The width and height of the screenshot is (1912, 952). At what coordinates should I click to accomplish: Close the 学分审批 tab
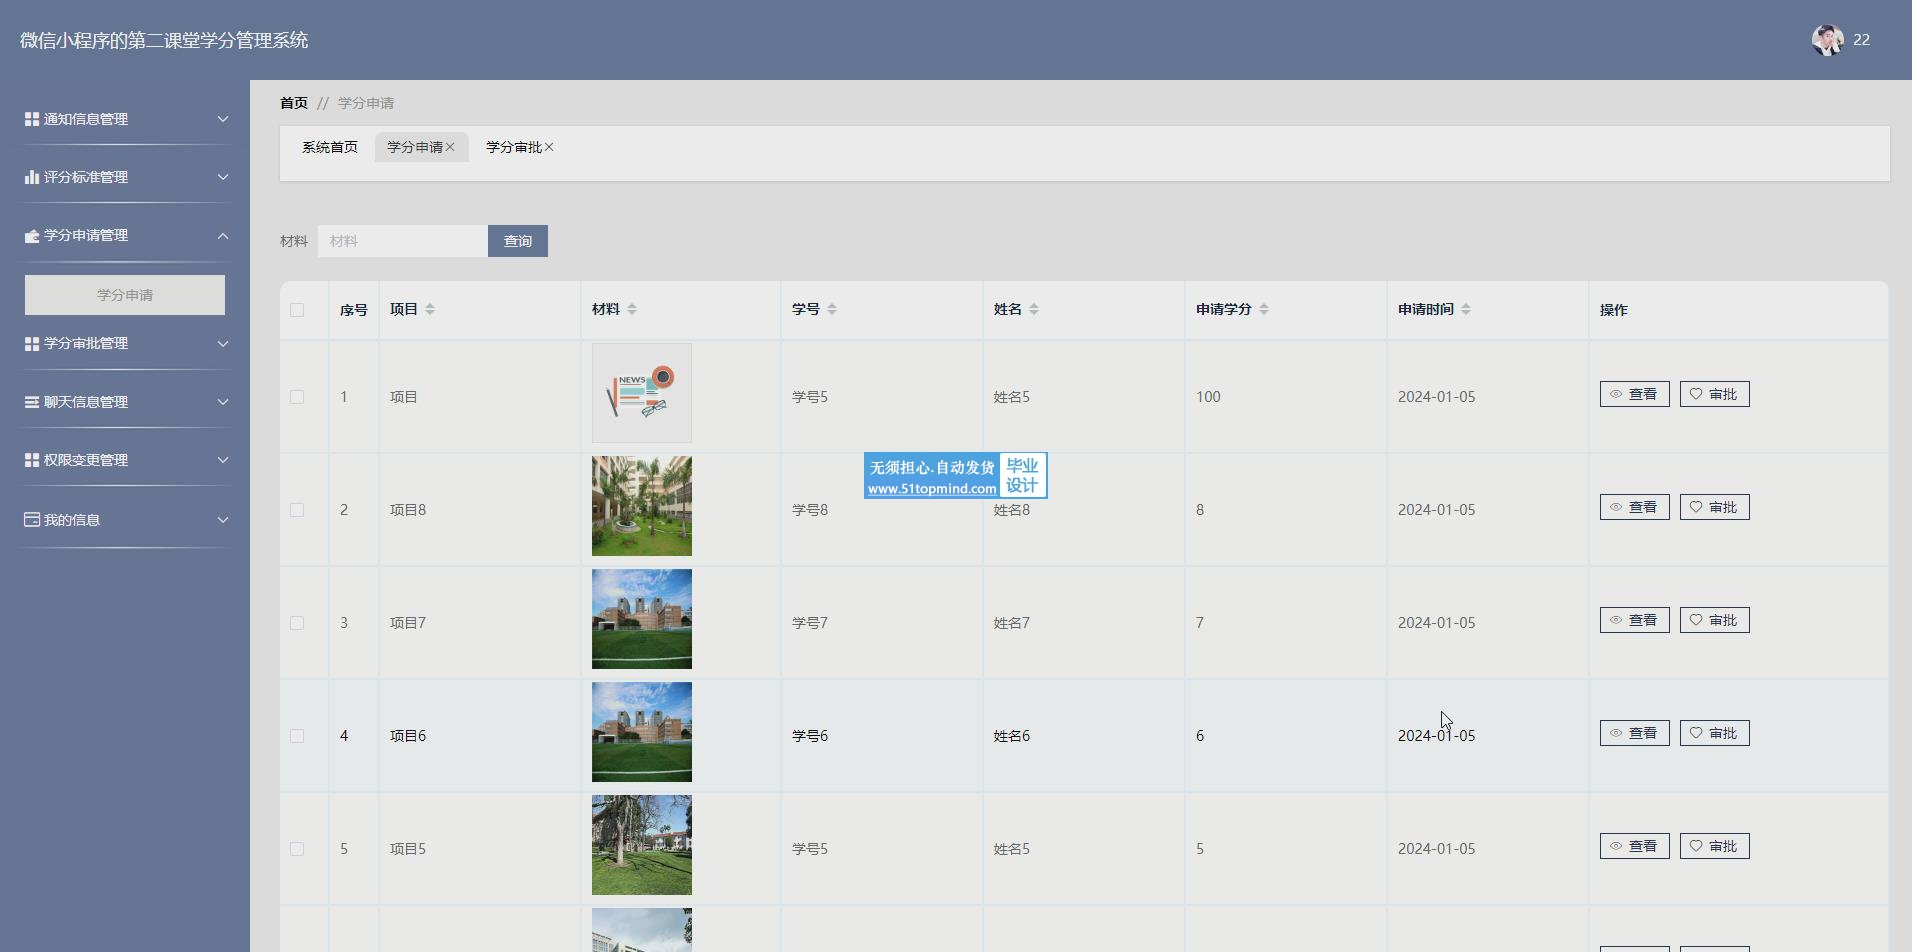(549, 147)
